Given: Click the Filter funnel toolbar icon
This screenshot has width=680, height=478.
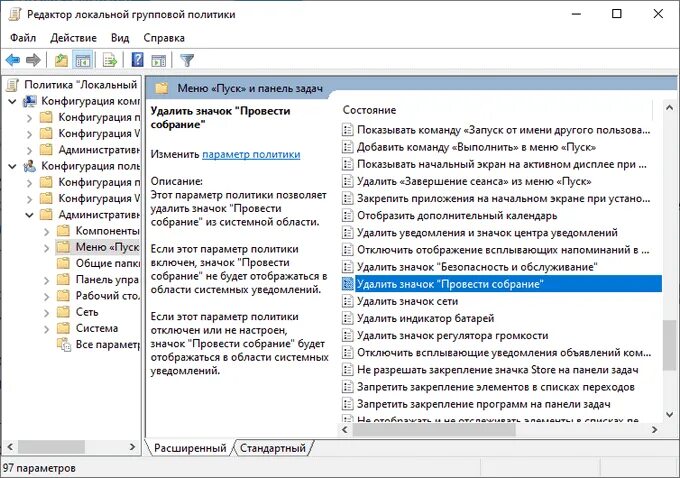Looking at the screenshot, I should point(187,60).
